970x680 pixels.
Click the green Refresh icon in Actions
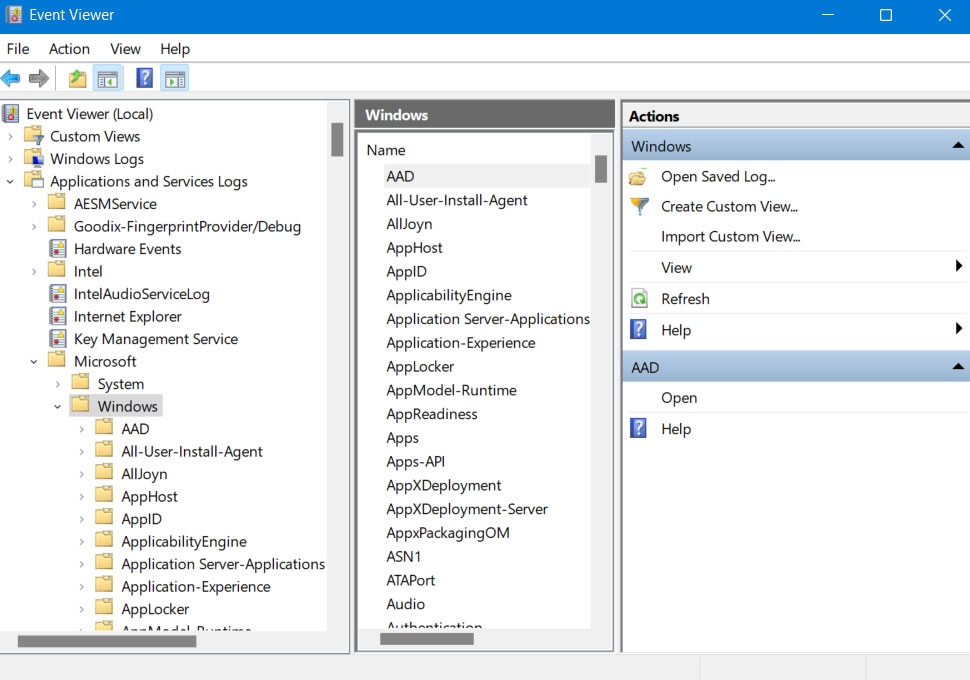(x=639, y=299)
